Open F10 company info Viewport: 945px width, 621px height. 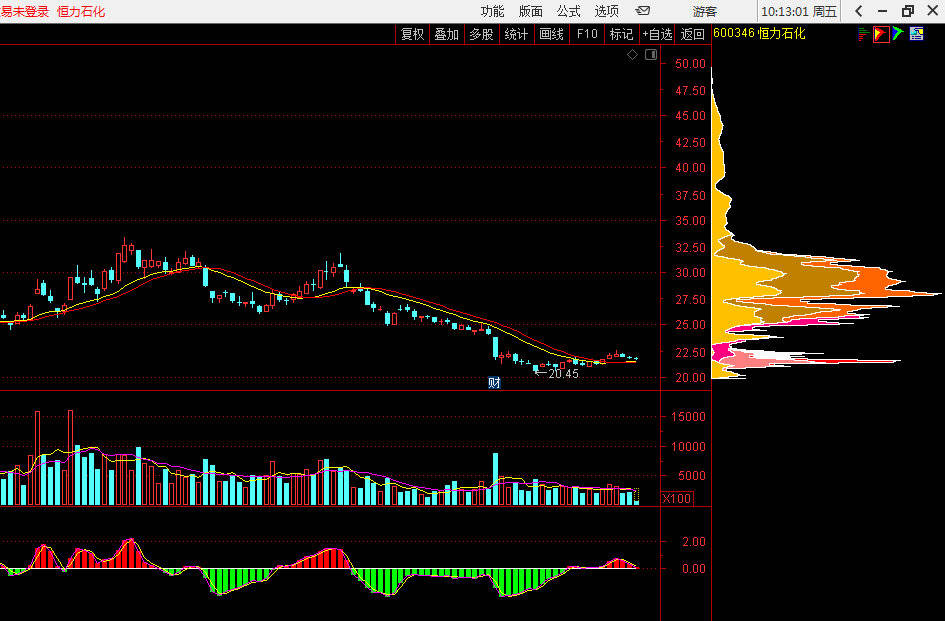click(586, 34)
